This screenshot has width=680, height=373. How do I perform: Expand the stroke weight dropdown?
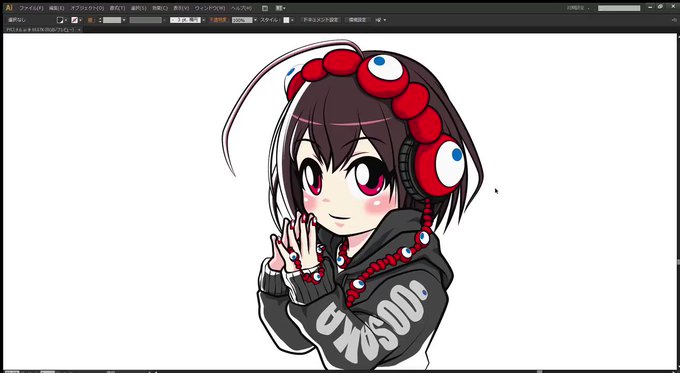[x=124, y=20]
